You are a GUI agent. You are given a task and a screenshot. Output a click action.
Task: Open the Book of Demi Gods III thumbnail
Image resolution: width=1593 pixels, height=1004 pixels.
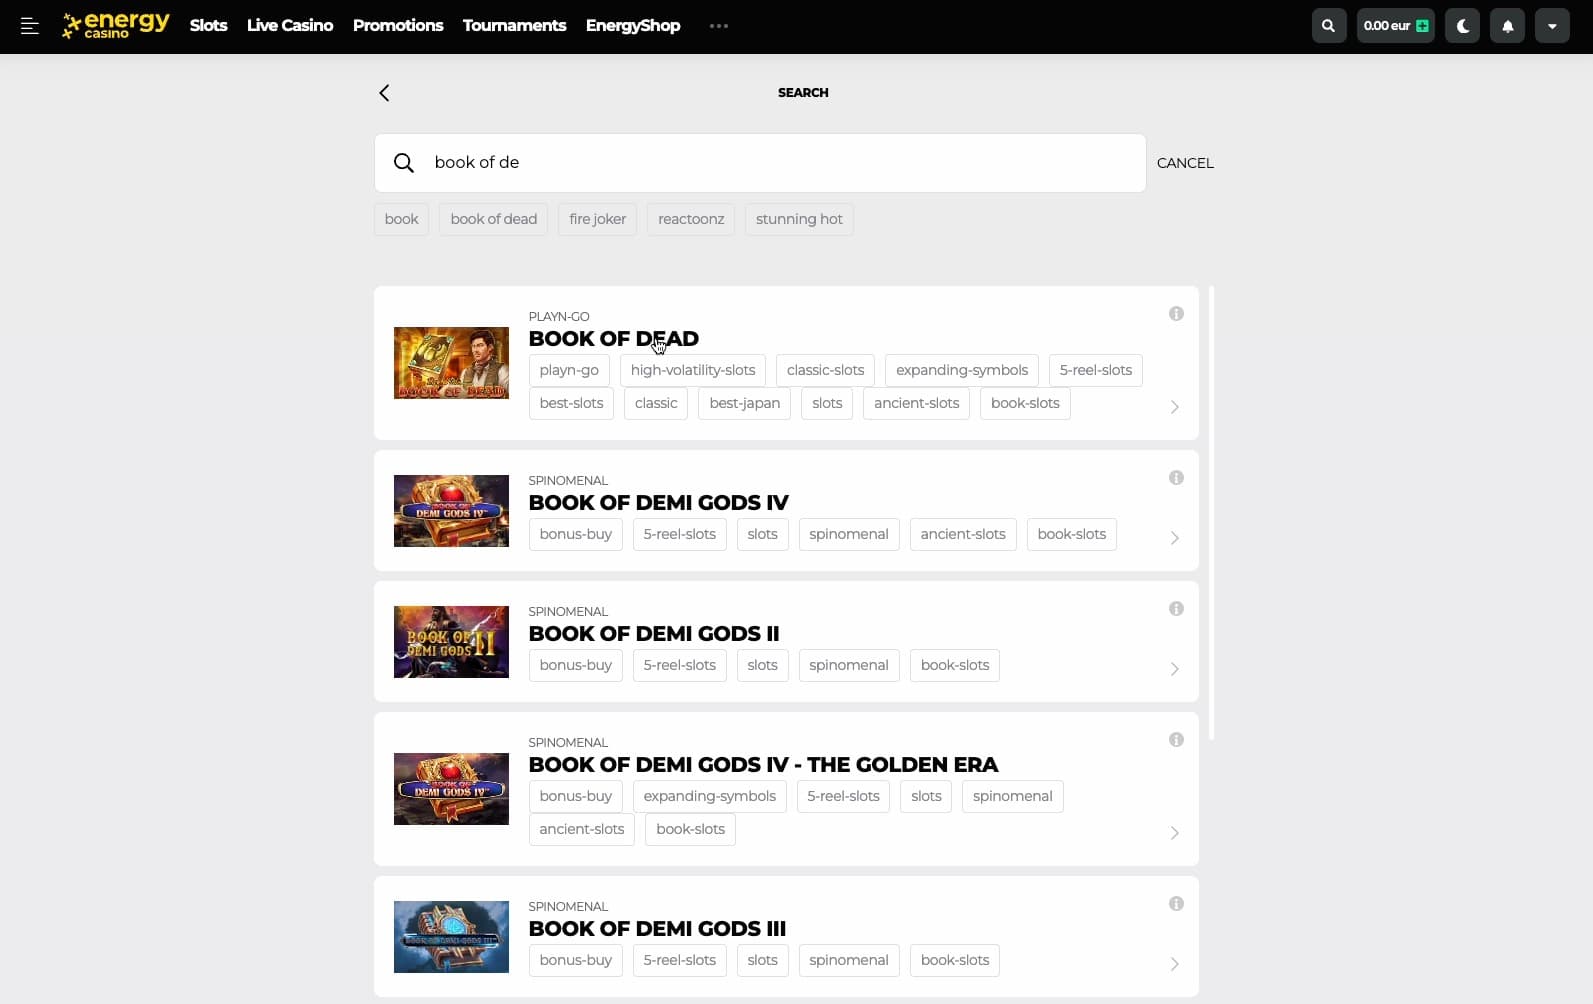point(451,937)
